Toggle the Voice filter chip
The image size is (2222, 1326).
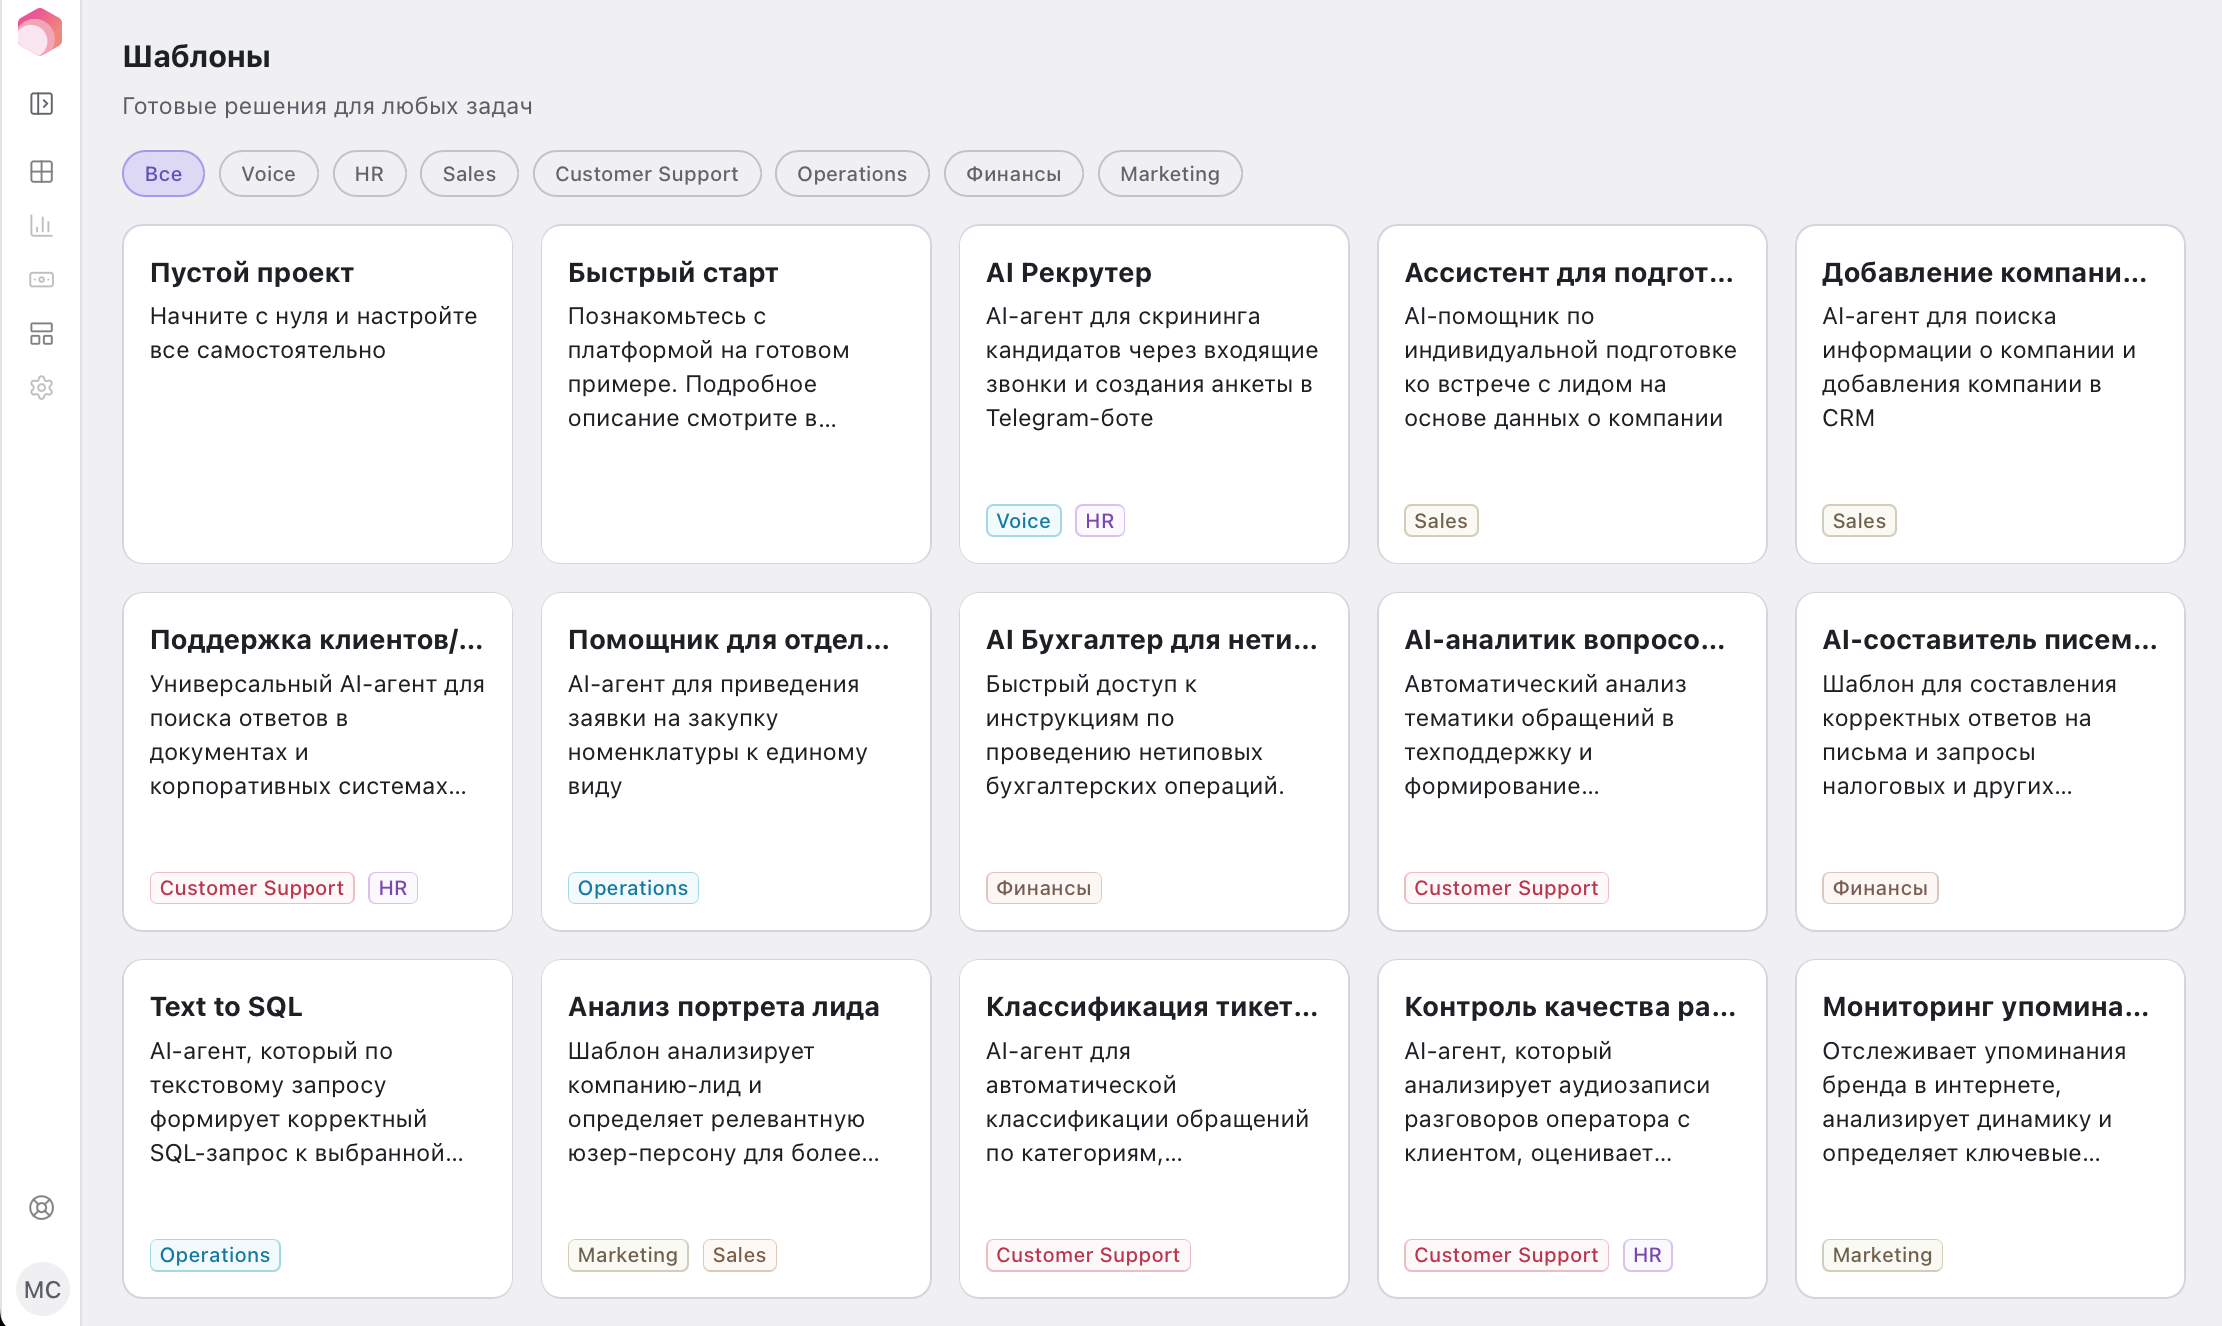click(x=268, y=174)
